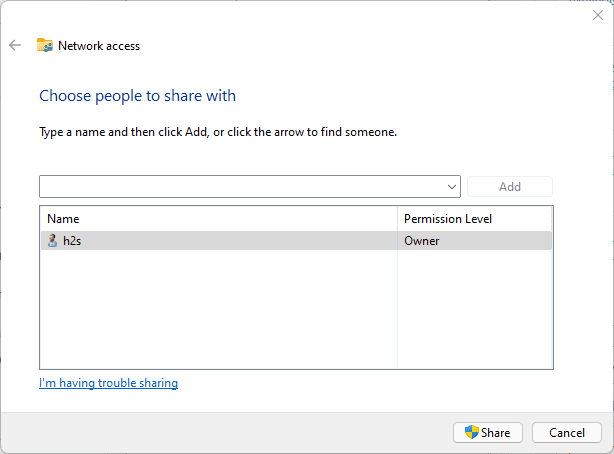Click the Network access folder icon
This screenshot has height=454, width=614.
click(x=45, y=45)
